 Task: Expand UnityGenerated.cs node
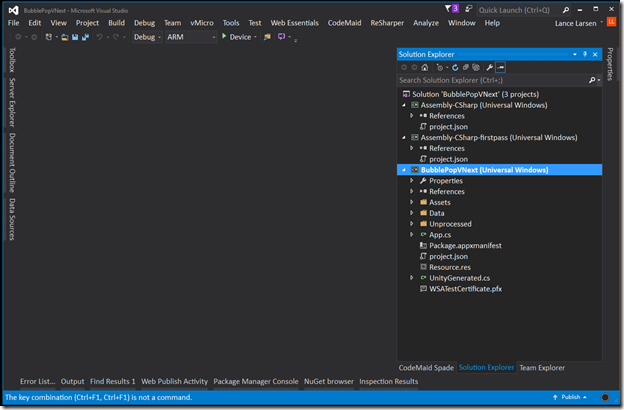click(412, 278)
